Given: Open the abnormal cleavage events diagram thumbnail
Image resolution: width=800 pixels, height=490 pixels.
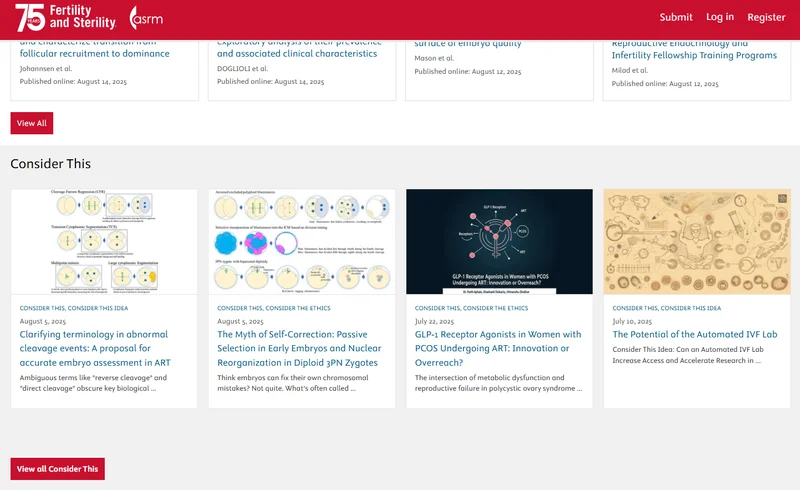Looking at the screenshot, I should [104, 241].
